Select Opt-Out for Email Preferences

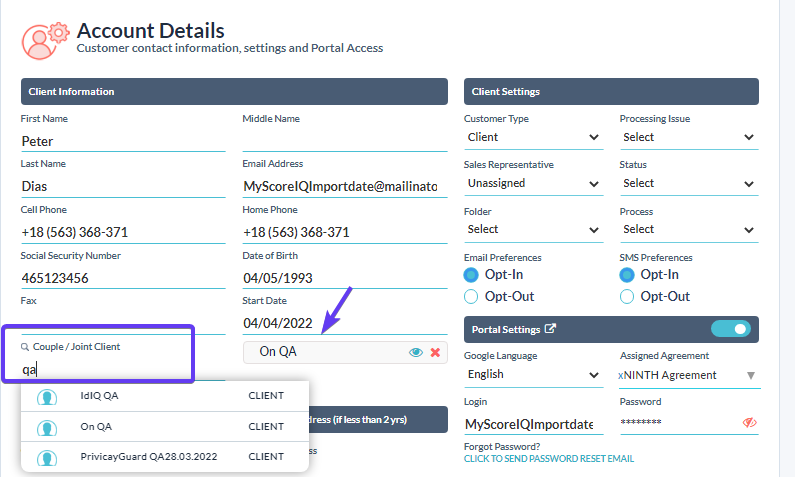(472, 296)
